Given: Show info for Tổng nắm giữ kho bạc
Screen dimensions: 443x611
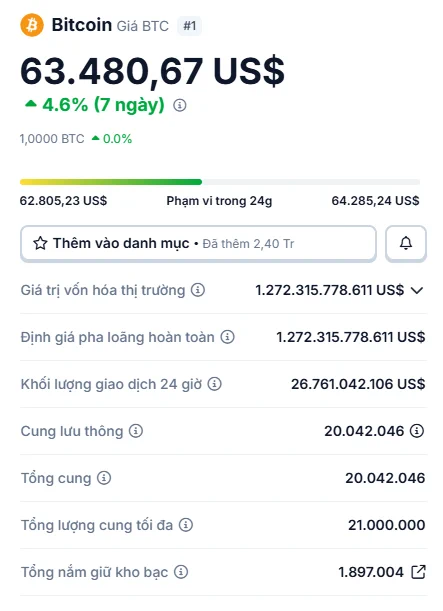Looking at the screenshot, I should pos(181,572).
